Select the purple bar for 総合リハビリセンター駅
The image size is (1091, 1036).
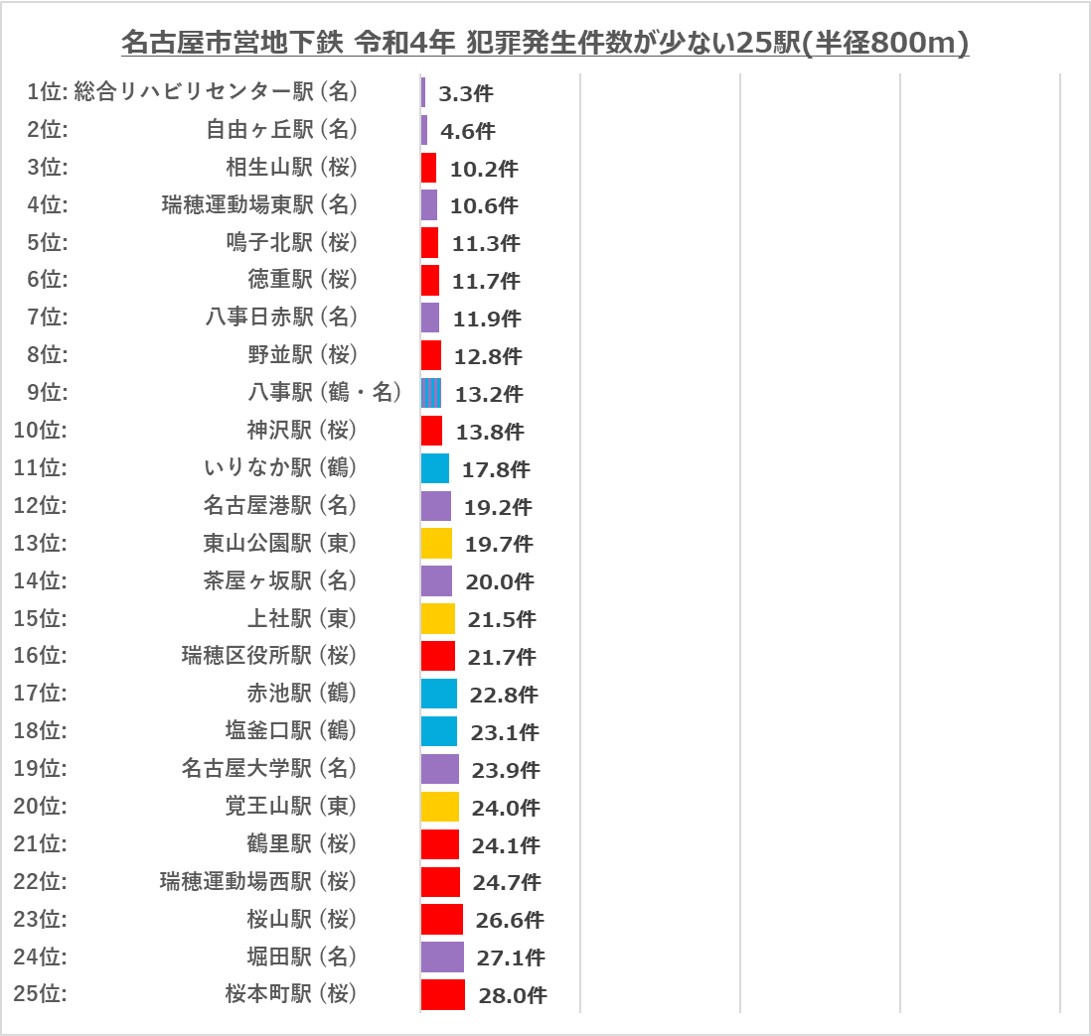424,93
